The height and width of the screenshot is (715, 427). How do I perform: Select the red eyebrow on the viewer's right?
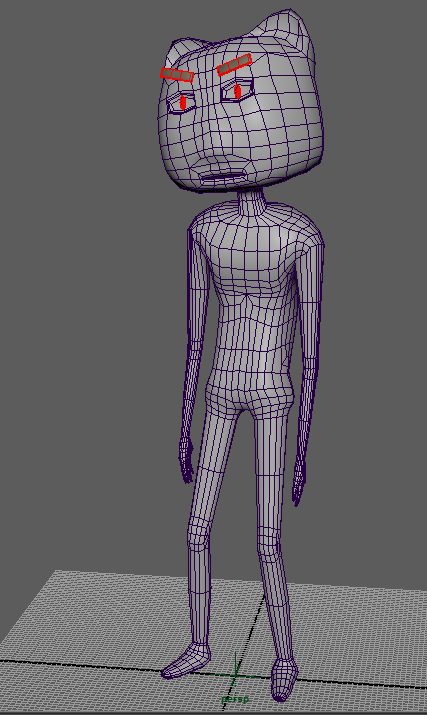tap(234, 64)
